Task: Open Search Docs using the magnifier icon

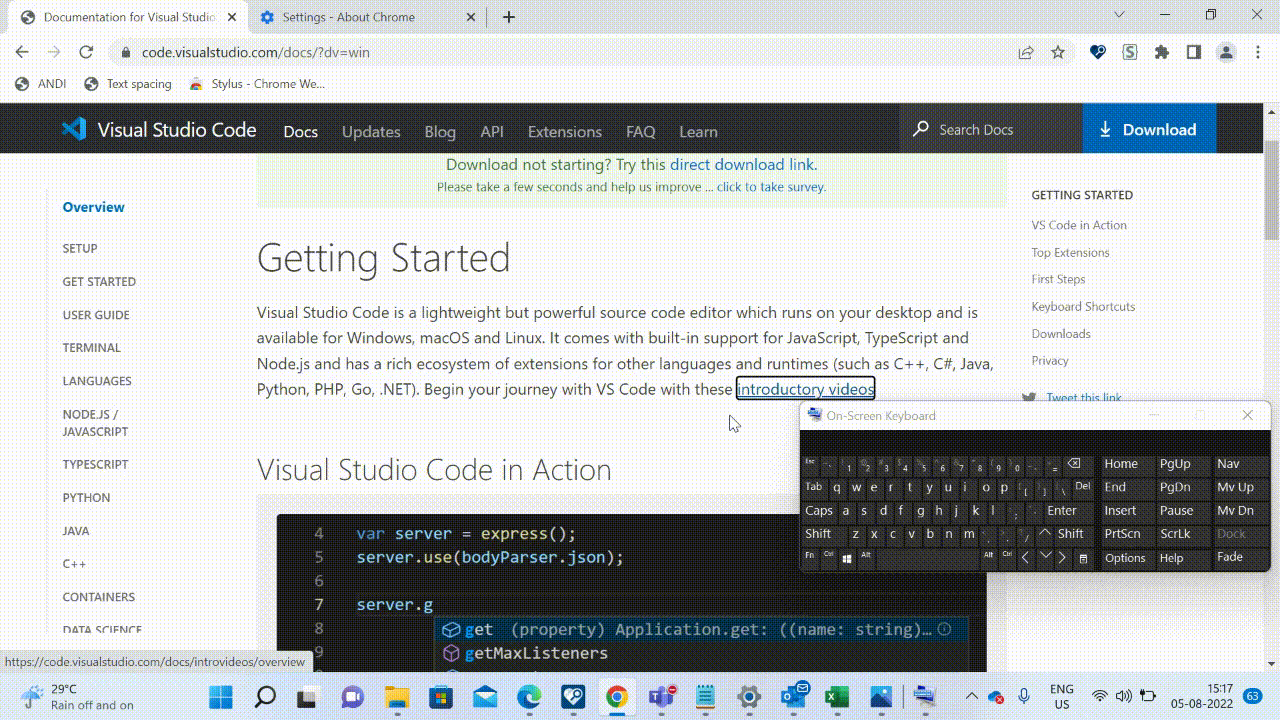Action: (x=920, y=129)
